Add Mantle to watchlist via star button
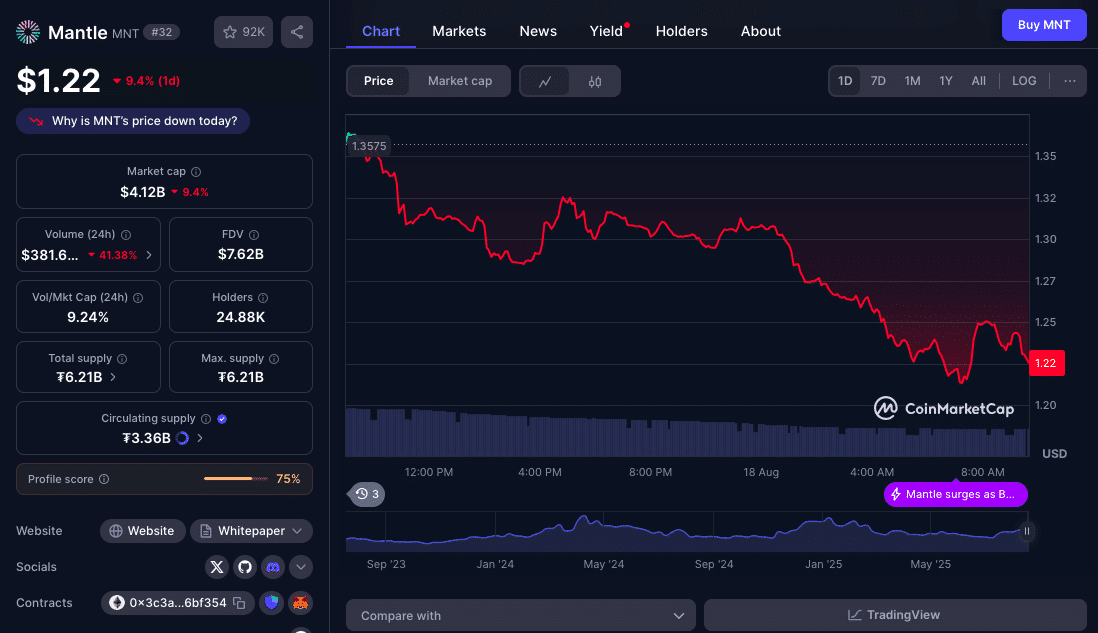This screenshot has width=1098, height=633. tap(243, 32)
